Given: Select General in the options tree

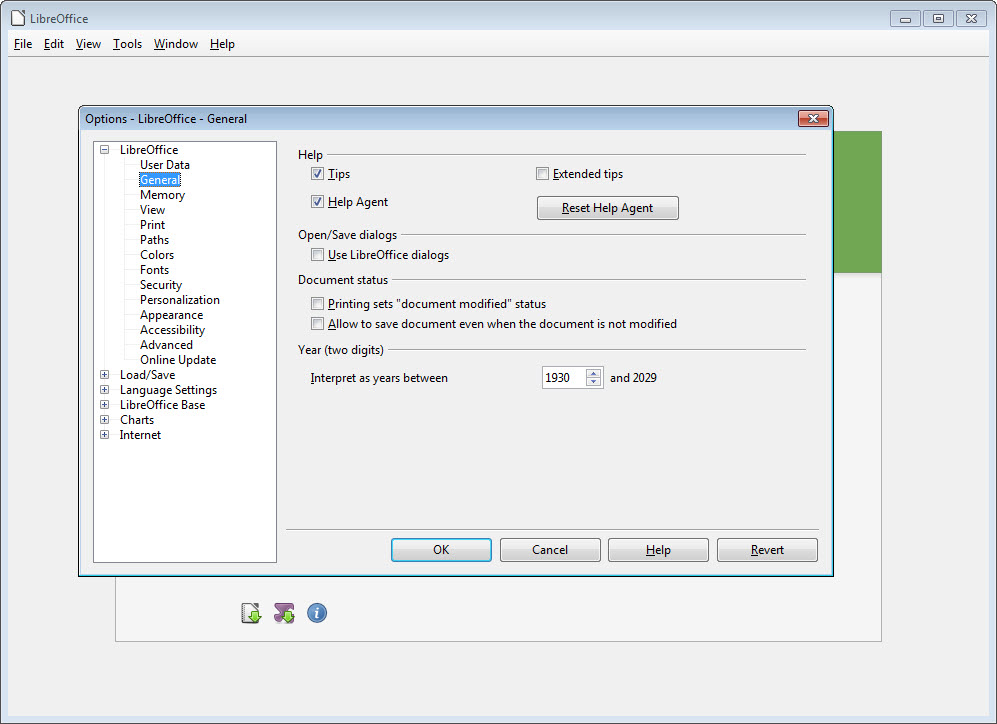Looking at the screenshot, I should (160, 180).
